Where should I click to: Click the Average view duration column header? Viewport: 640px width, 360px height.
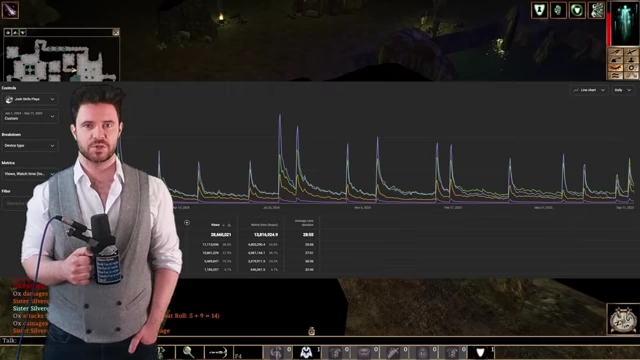click(304, 223)
